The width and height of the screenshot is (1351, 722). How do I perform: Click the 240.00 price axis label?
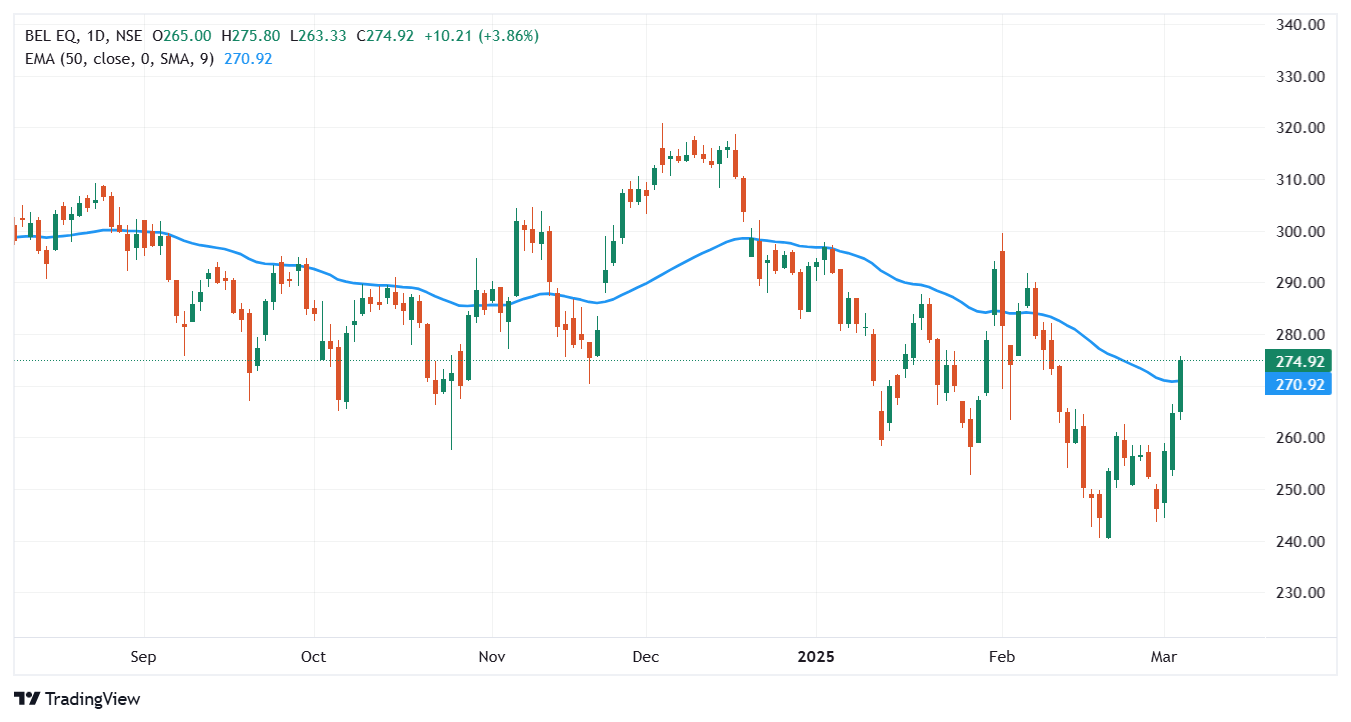1302,542
